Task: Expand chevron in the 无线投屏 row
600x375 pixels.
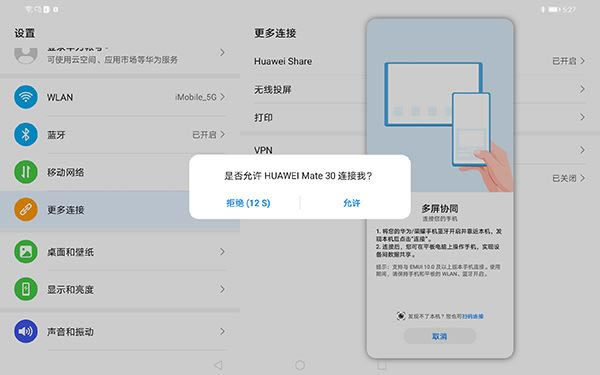Action: (x=582, y=89)
